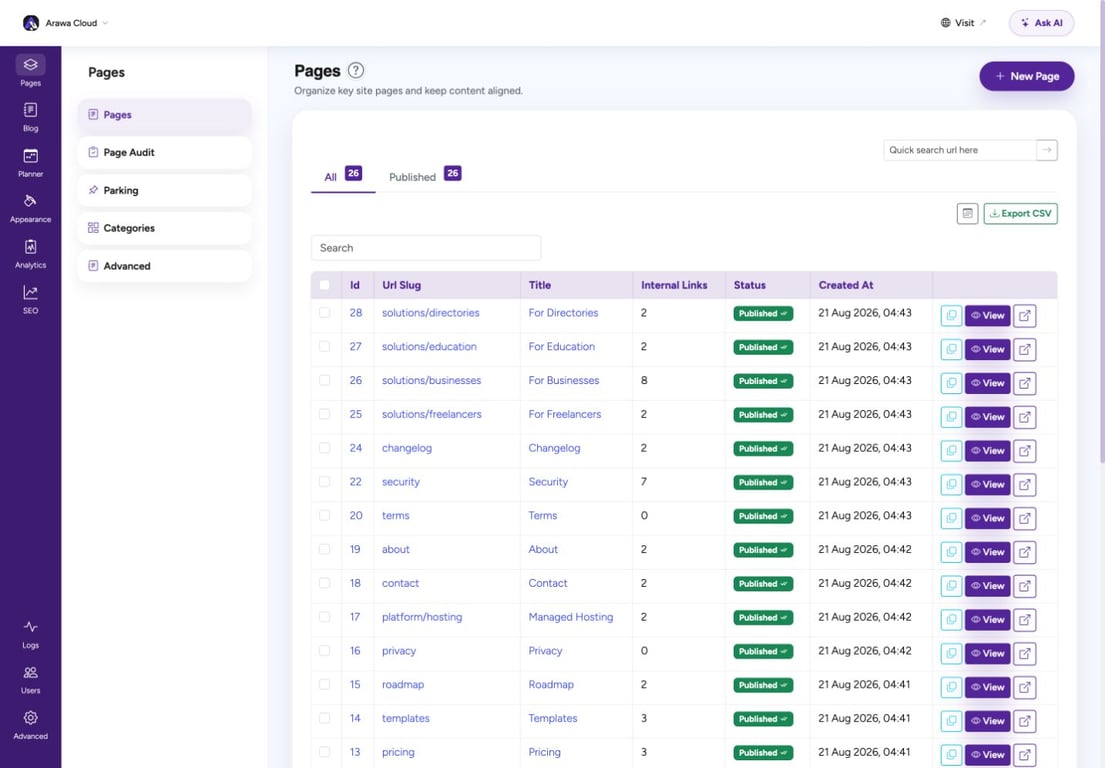This screenshot has width=1105, height=768.
Task: Duplicate the platform/hosting page
Action: click(951, 620)
